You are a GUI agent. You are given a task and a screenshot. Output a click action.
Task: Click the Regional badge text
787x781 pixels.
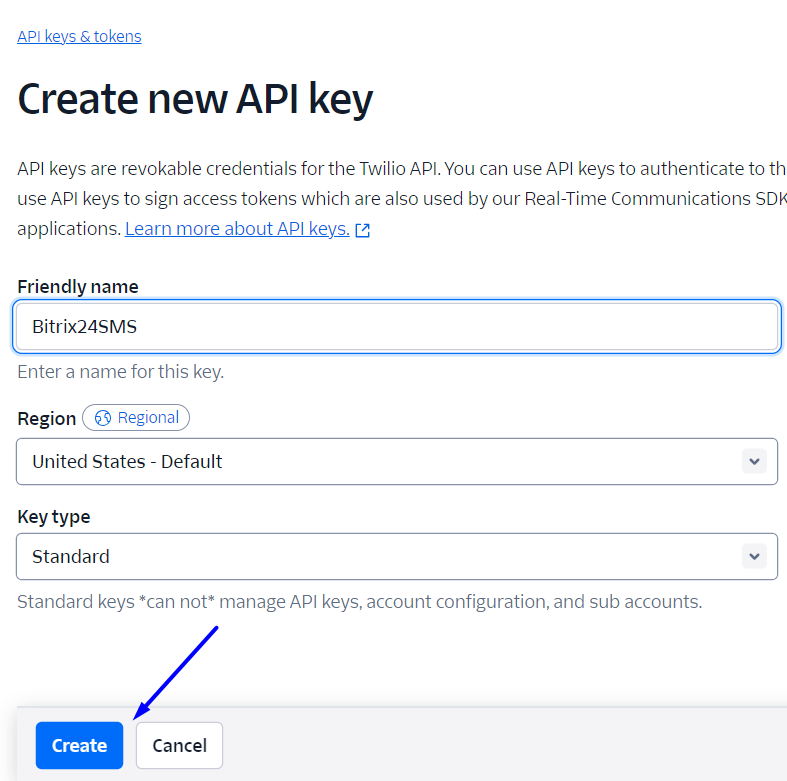click(x=148, y=418)
